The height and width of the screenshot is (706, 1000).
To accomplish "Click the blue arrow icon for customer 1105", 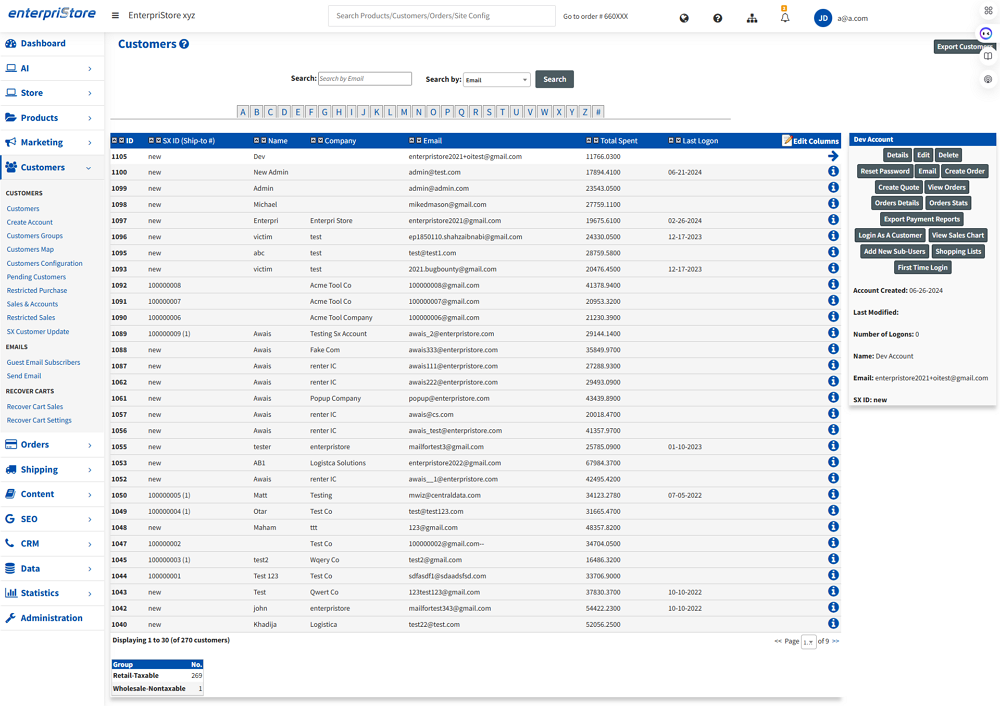I will point(833,156).
